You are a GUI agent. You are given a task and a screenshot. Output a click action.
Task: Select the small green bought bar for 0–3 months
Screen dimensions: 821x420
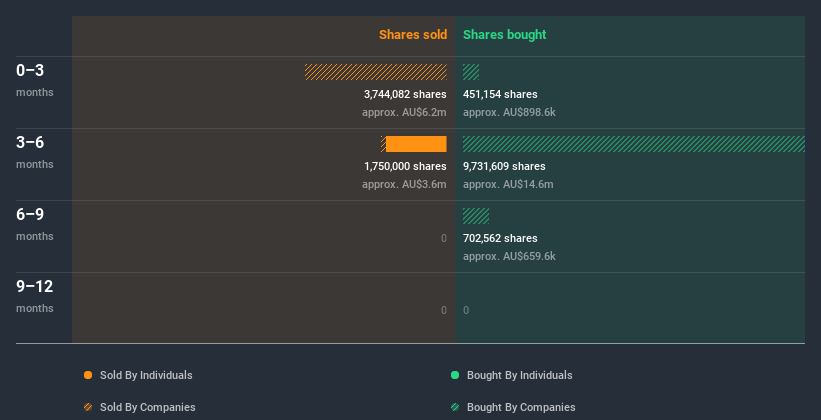[x=471, y=72]
